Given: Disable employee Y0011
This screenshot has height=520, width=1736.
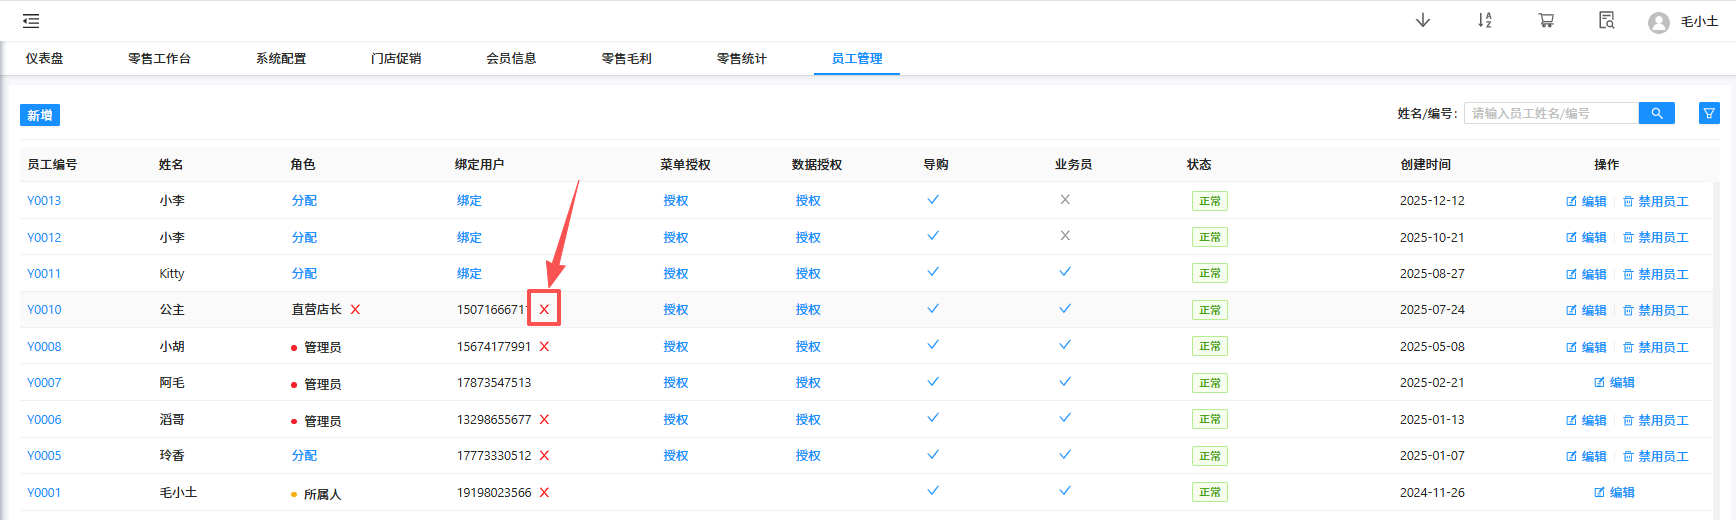Looking at the screenshot, I should (x=1655, y=274).
